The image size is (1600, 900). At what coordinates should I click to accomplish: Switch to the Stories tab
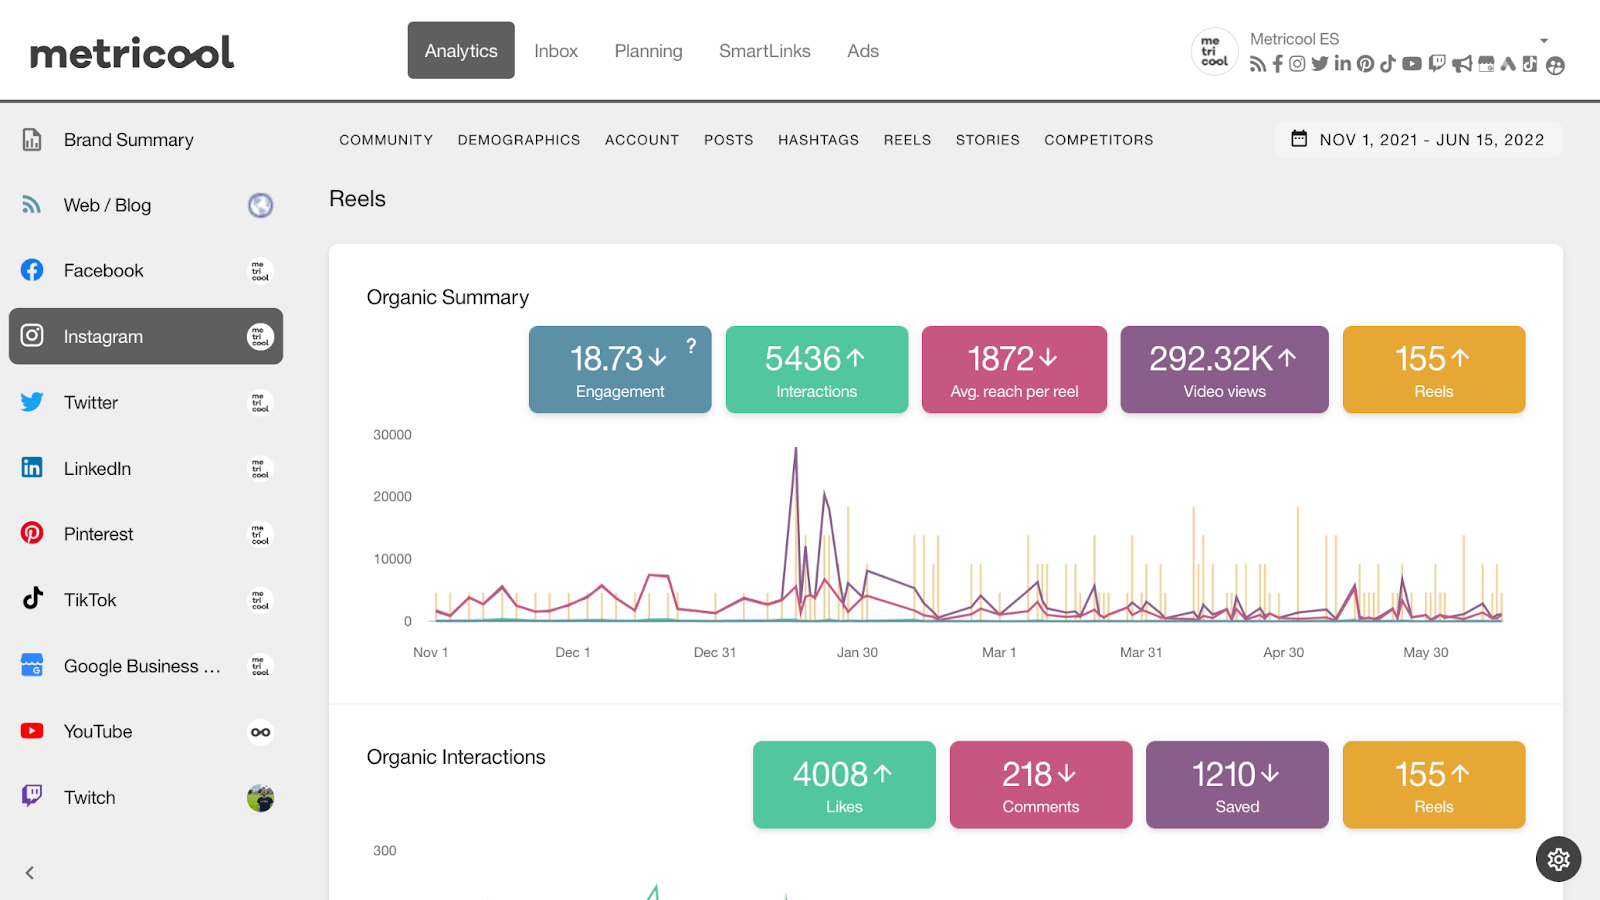pos(987,140)
